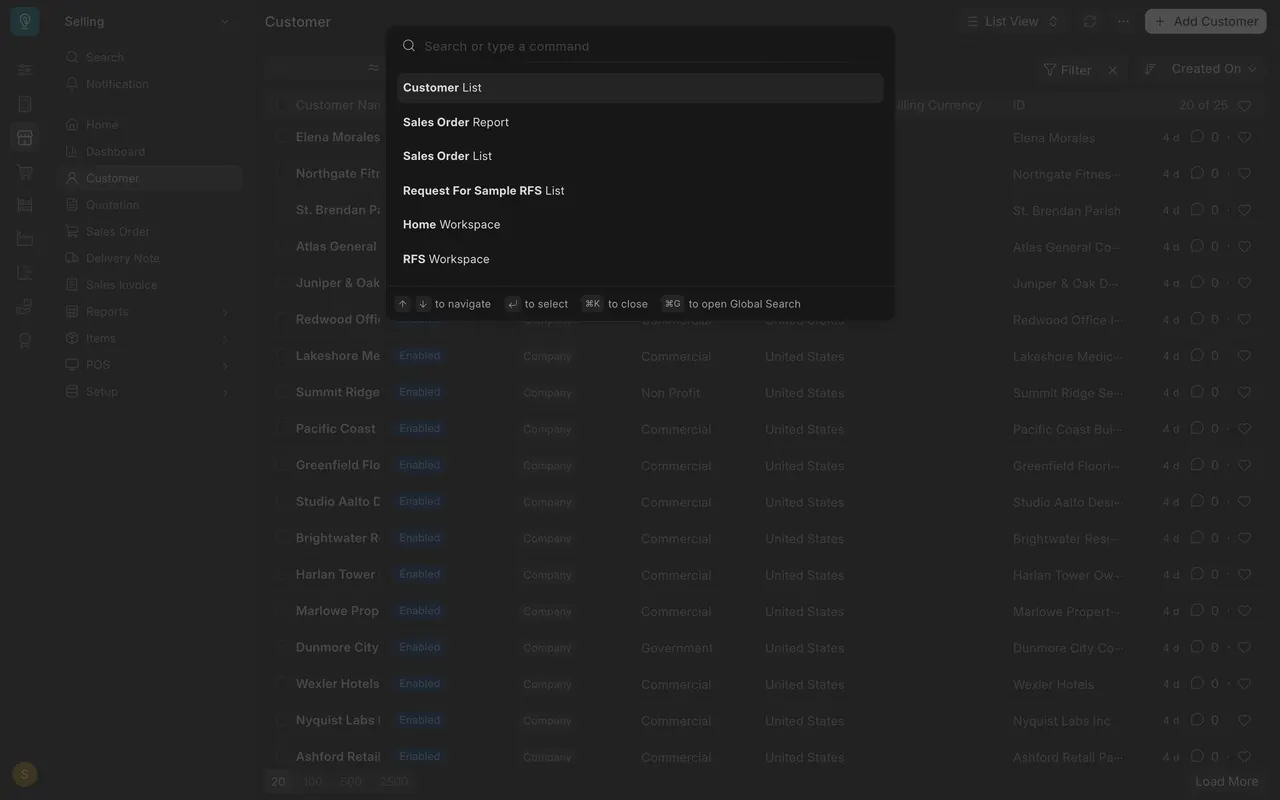Tick the checkbox for Lakeshore Medical row
The height and width of the screenshot is (800, 1280).
point(280,356)
